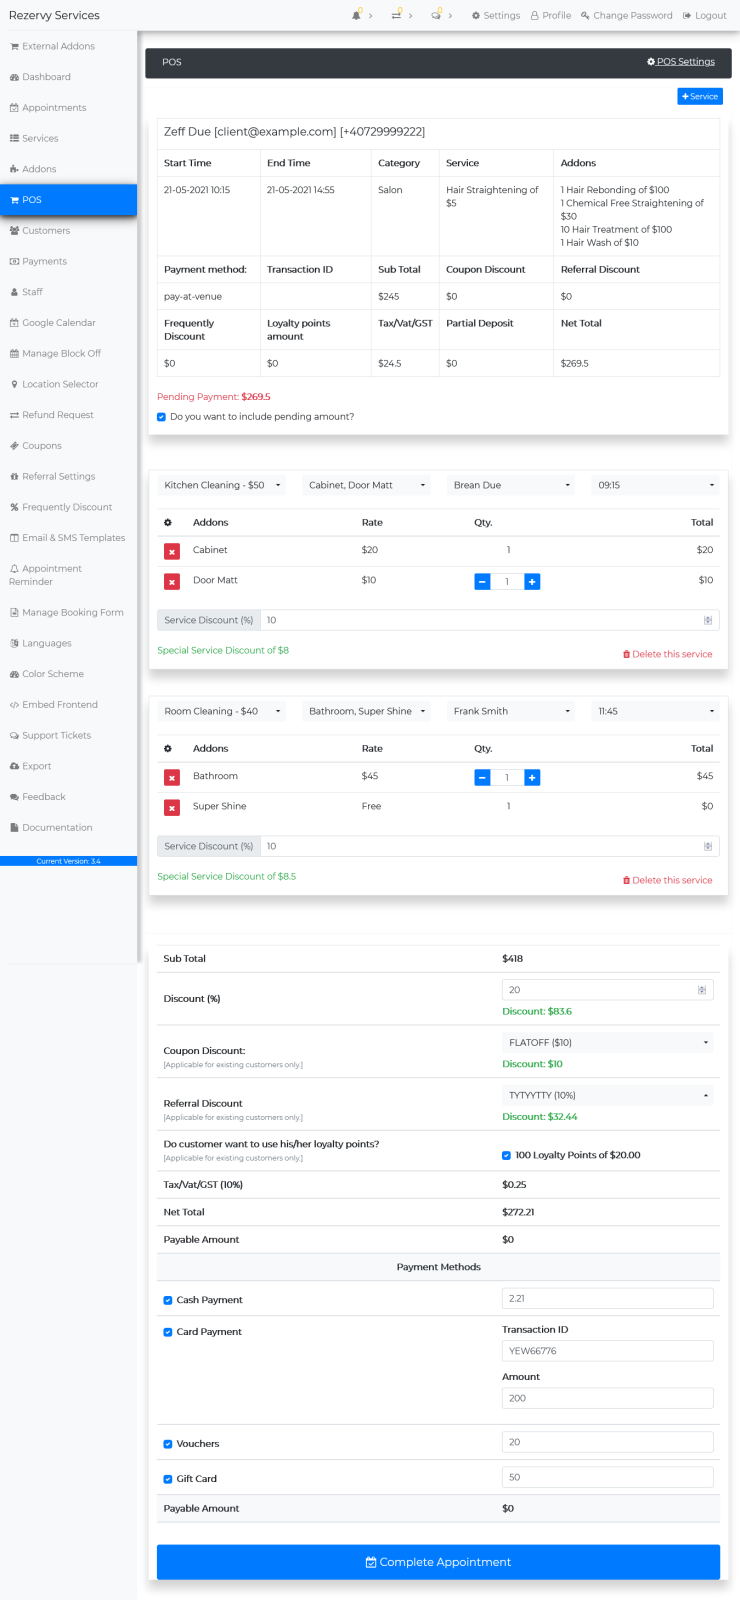Toggle the Vouchers checkbox

click(168, 1444)
